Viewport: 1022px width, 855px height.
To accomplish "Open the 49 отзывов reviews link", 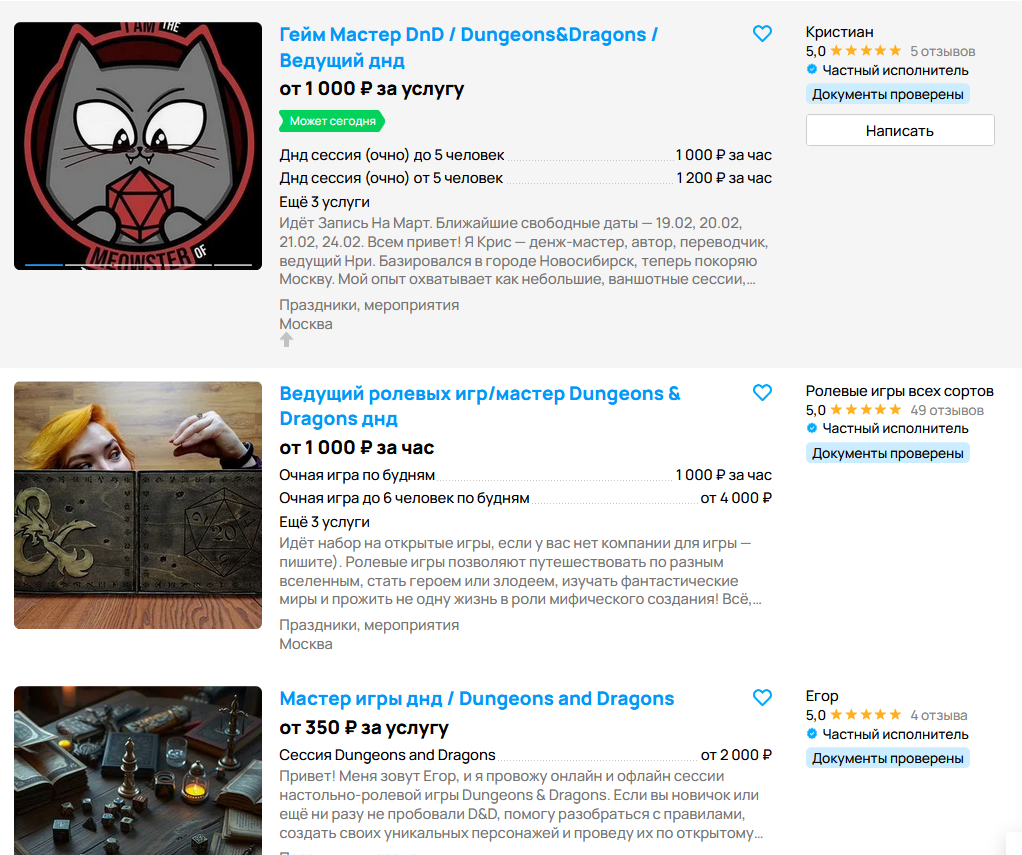I will (947, 411).
